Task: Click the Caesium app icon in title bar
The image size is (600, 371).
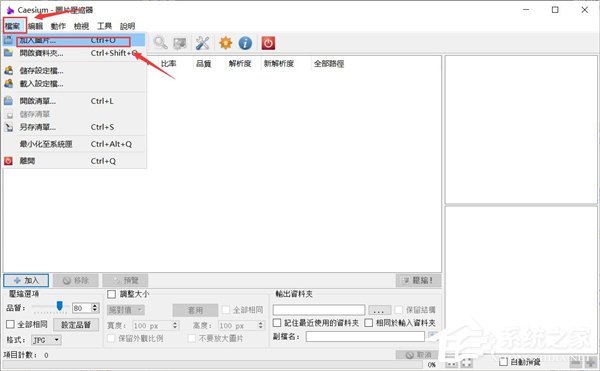Action: pyautogui.click(x=10, y=10)
